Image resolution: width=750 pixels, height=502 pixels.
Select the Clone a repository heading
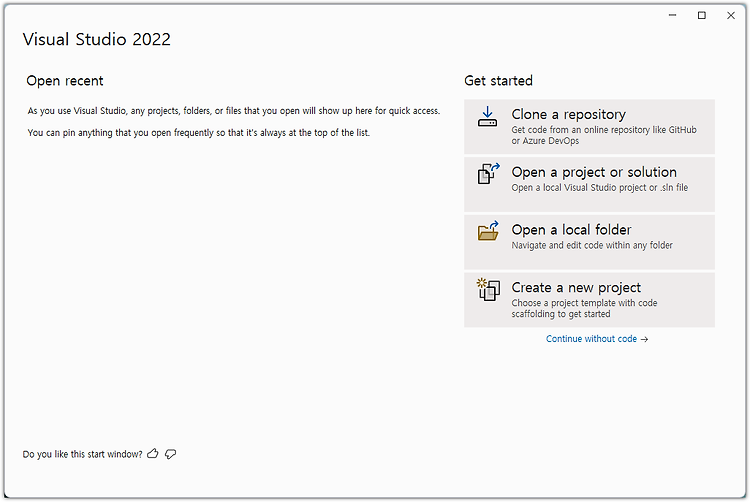pos(568,114)
